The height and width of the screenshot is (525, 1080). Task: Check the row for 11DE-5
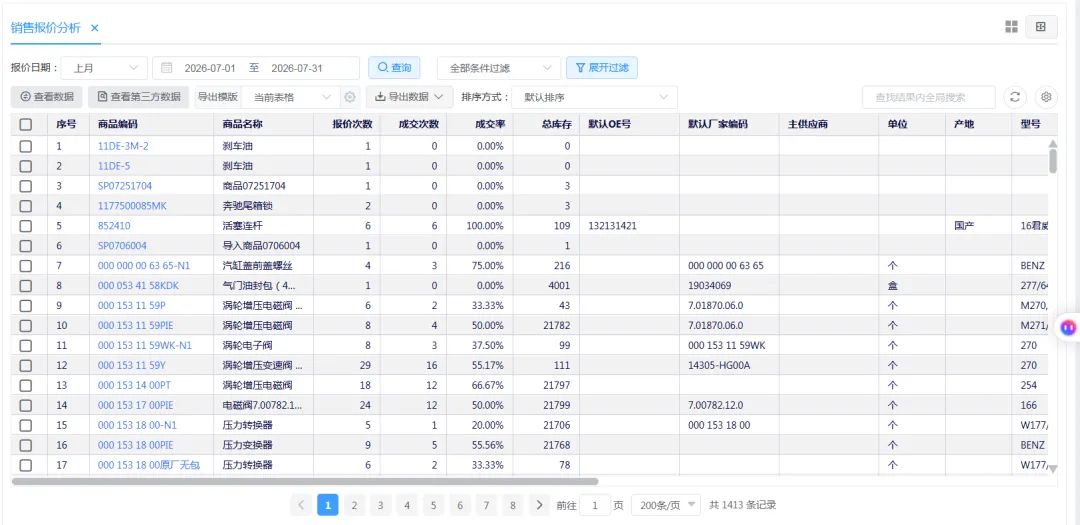(x=25, y=166)
